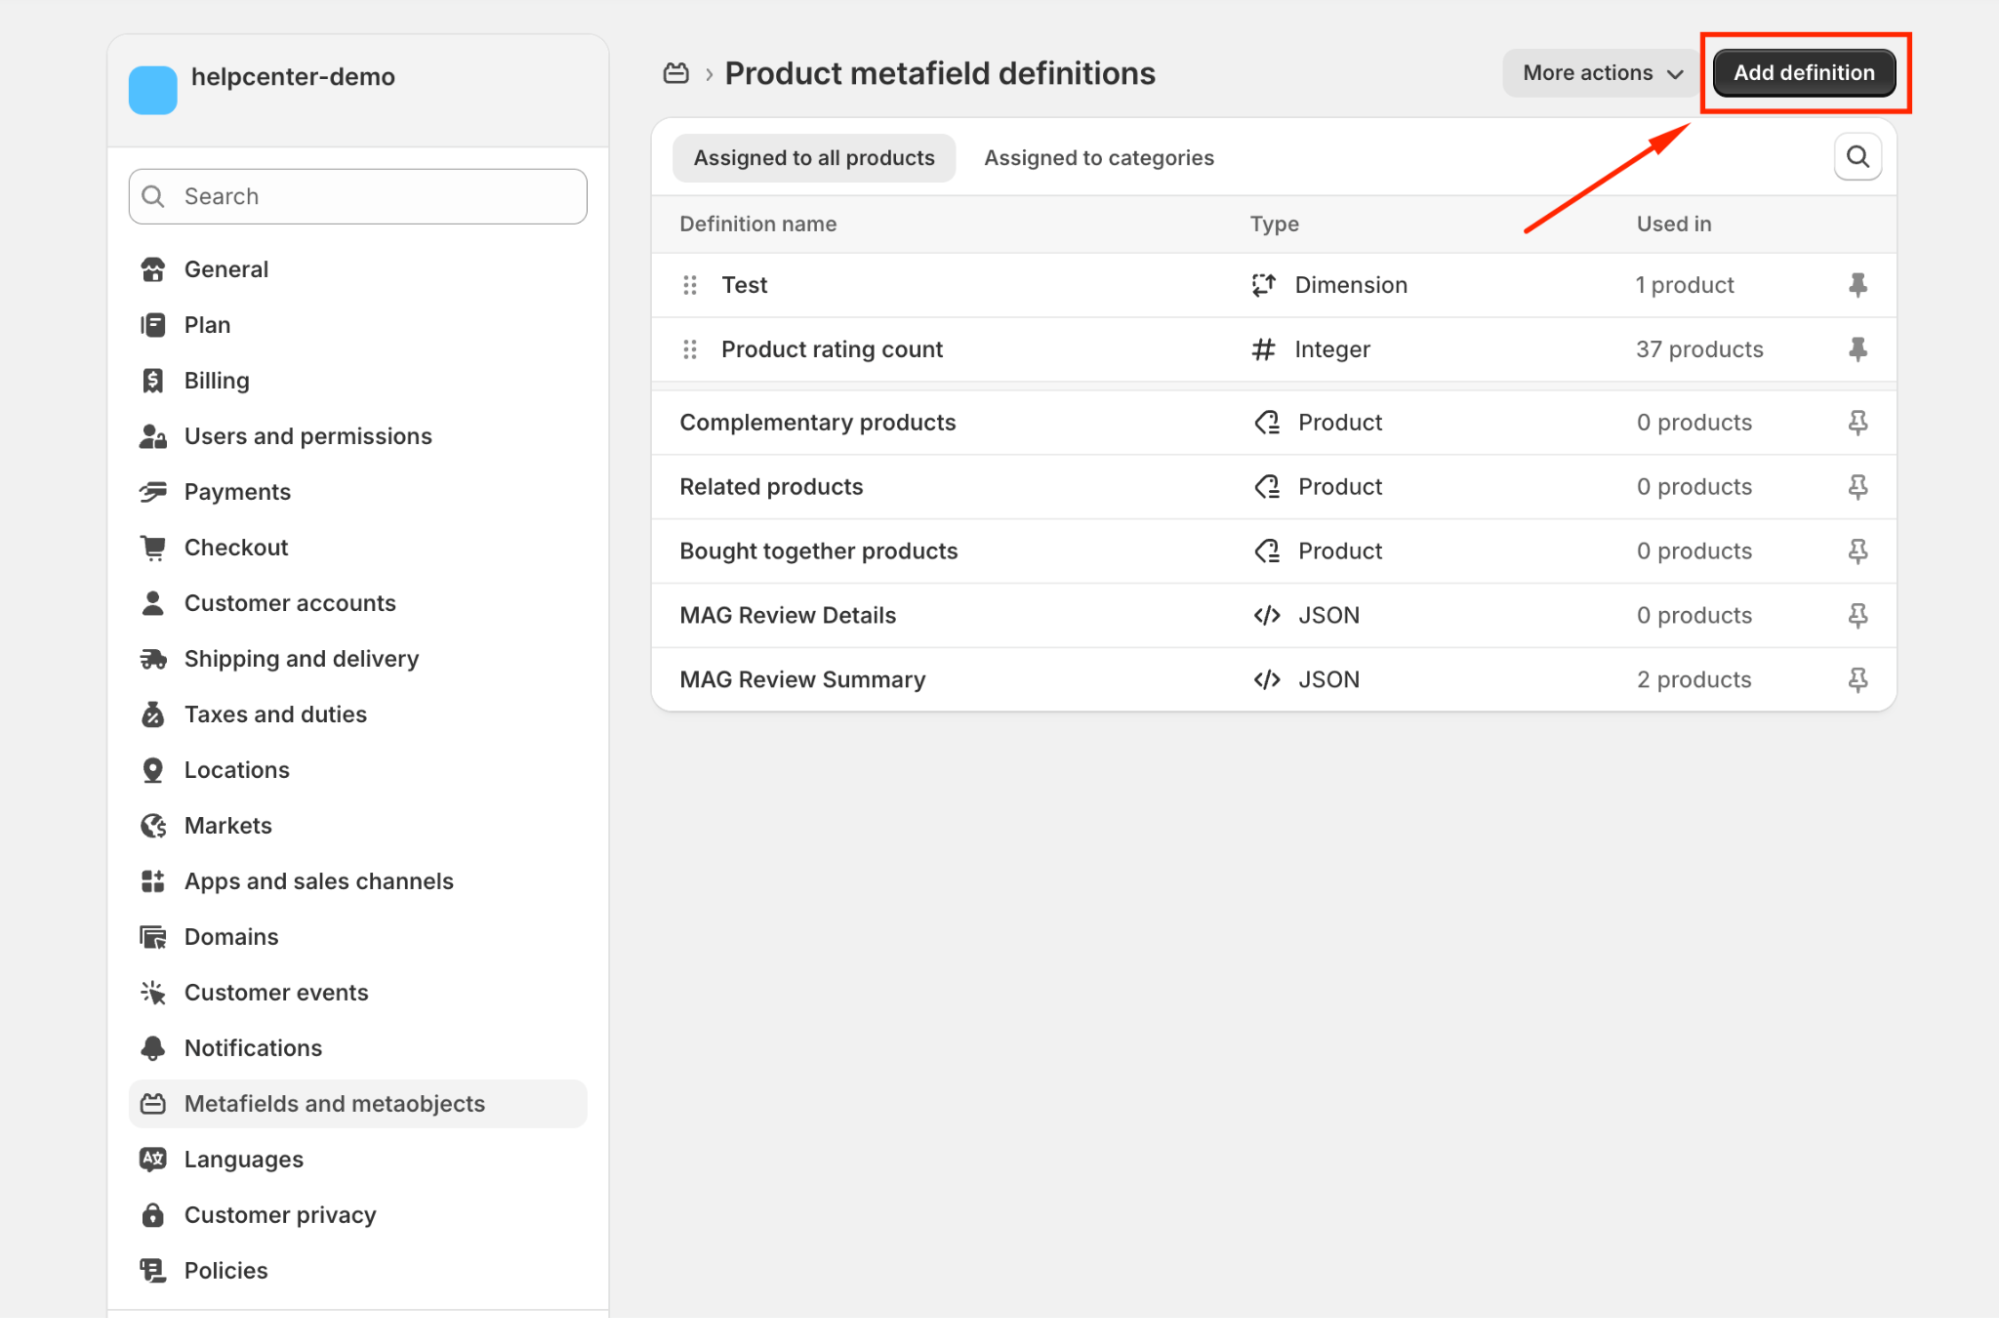Unpin the Test metafield definition

coord(1857,285)
